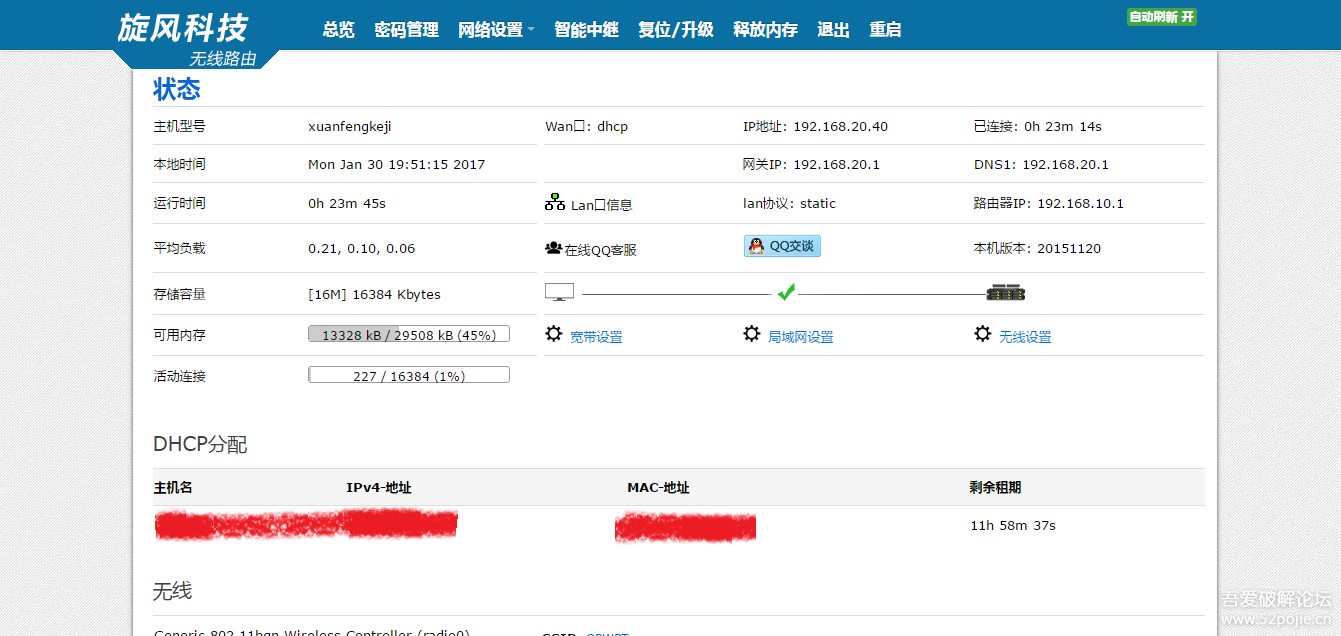The image size is (1341, 636).
Task: Turn off the 自动刷新 auto-refresh toggle
Action: [1161, 16]
